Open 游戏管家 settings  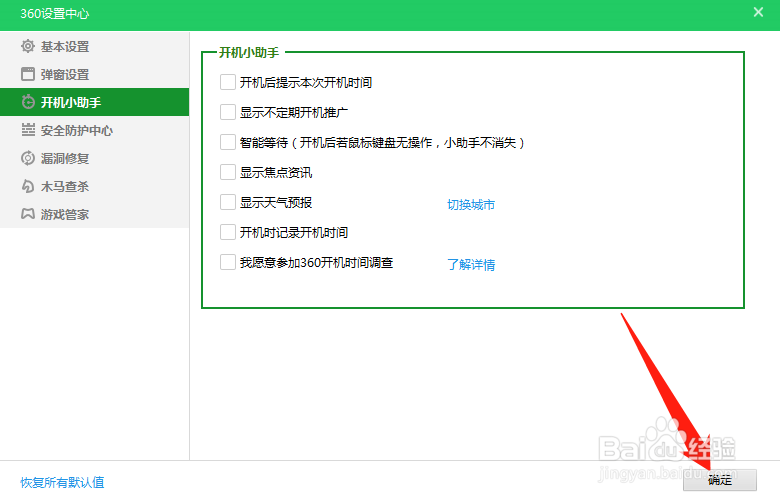(95, 214)
